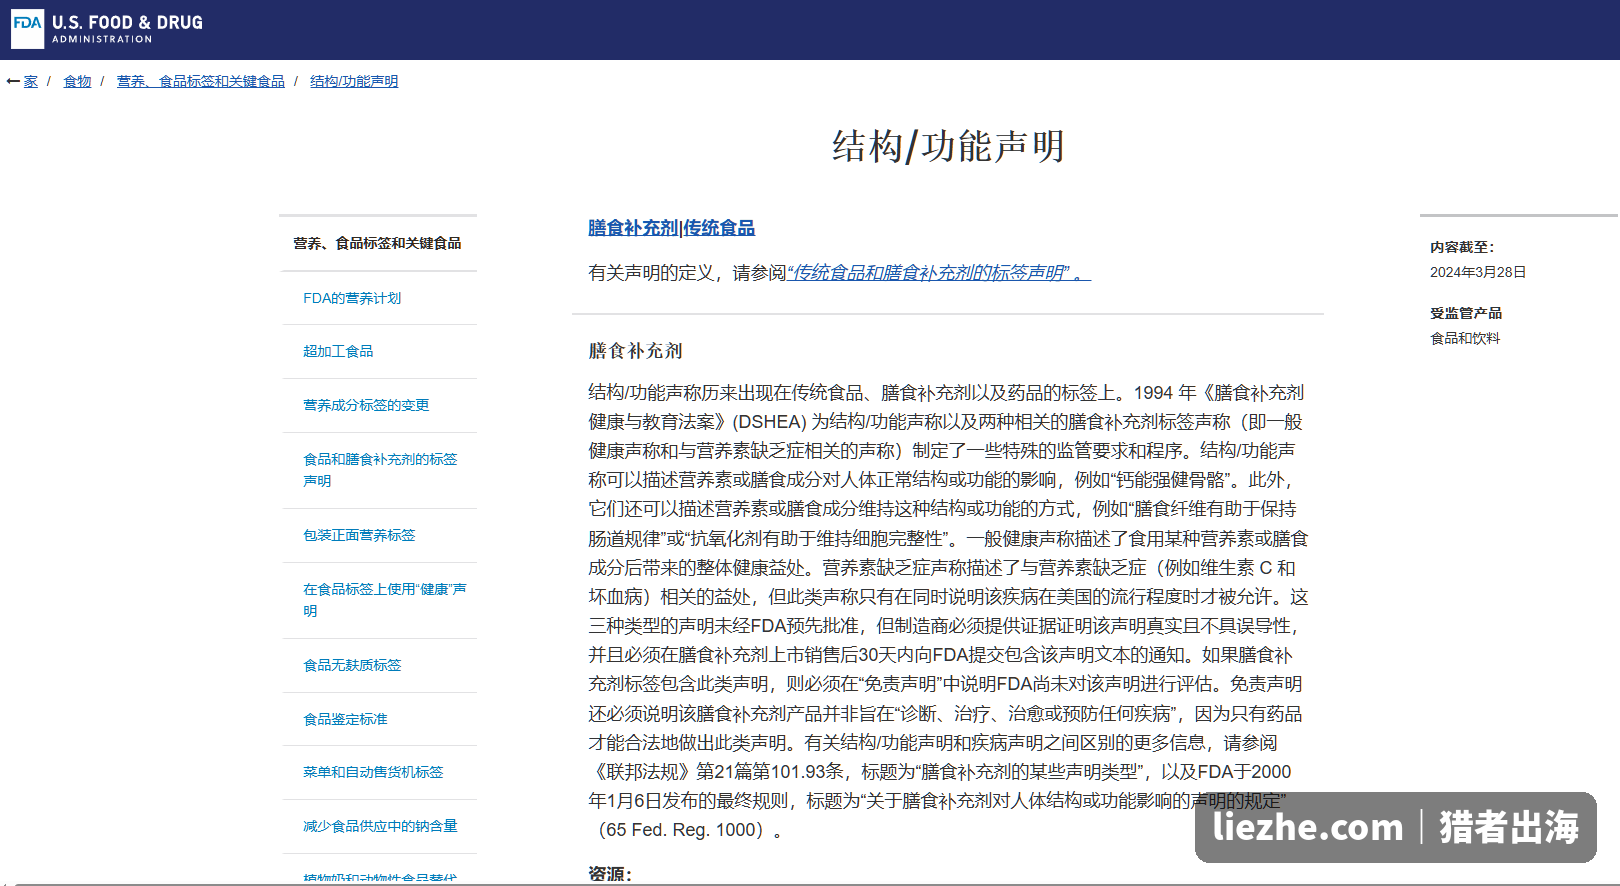Screen dimensions: 1620x886
Task: Open 食品和膳食补充剂的标签声明 sidebar item
Action: click(x=380, y=470)
